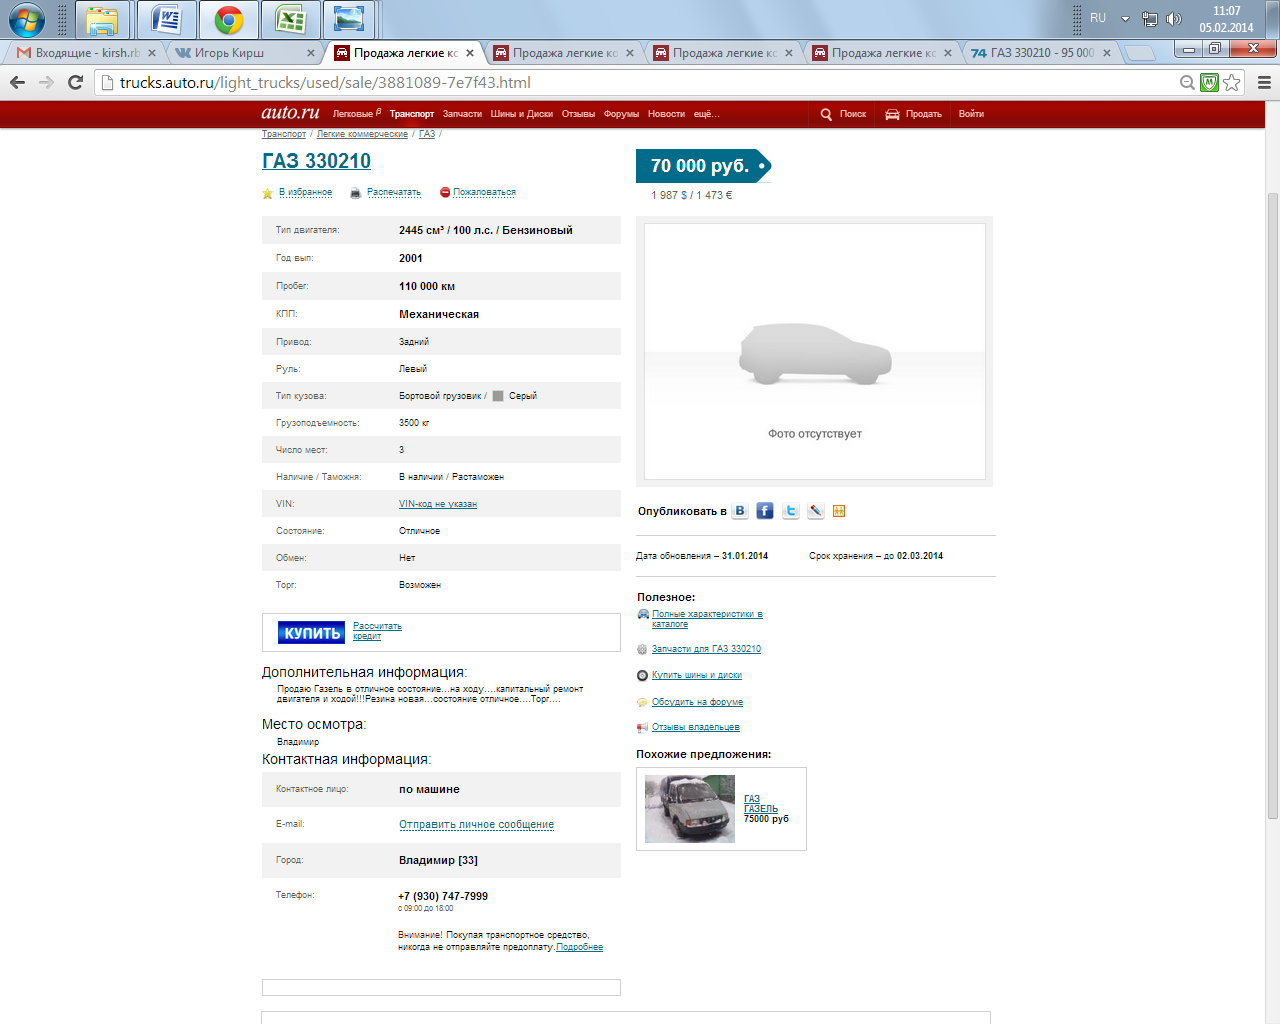1280x1024 pixels.
Task: Go back in browser history
Action: [x=17, y=82]
